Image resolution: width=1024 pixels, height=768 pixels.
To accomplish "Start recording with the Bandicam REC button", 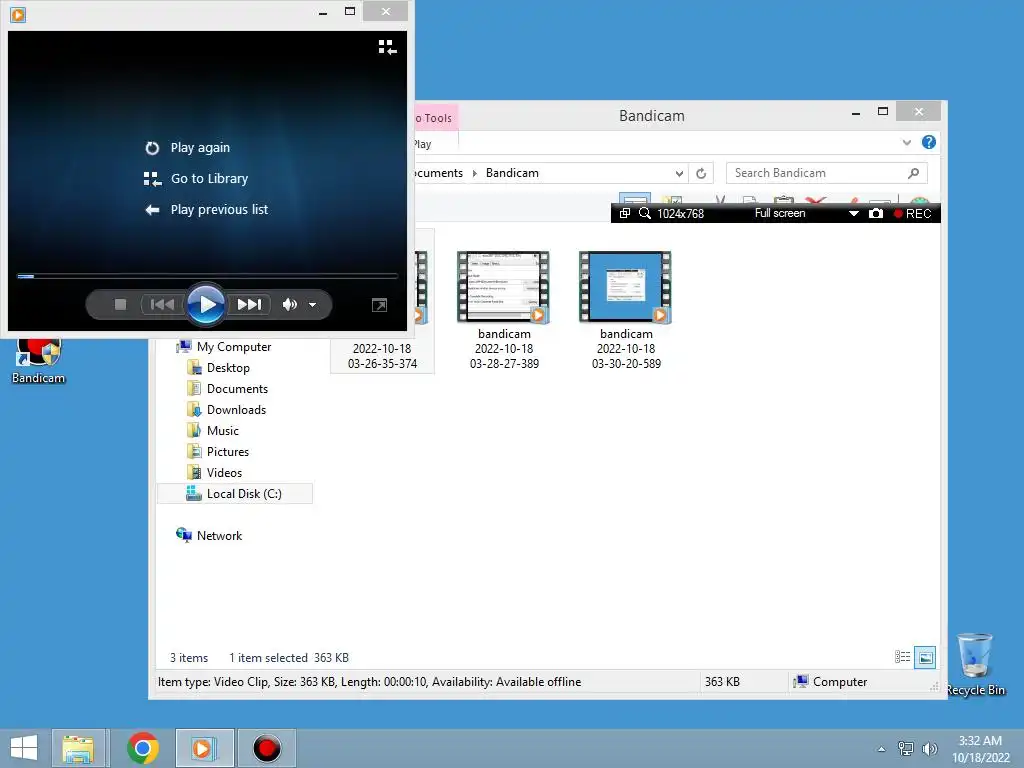I will pos(913,214).
